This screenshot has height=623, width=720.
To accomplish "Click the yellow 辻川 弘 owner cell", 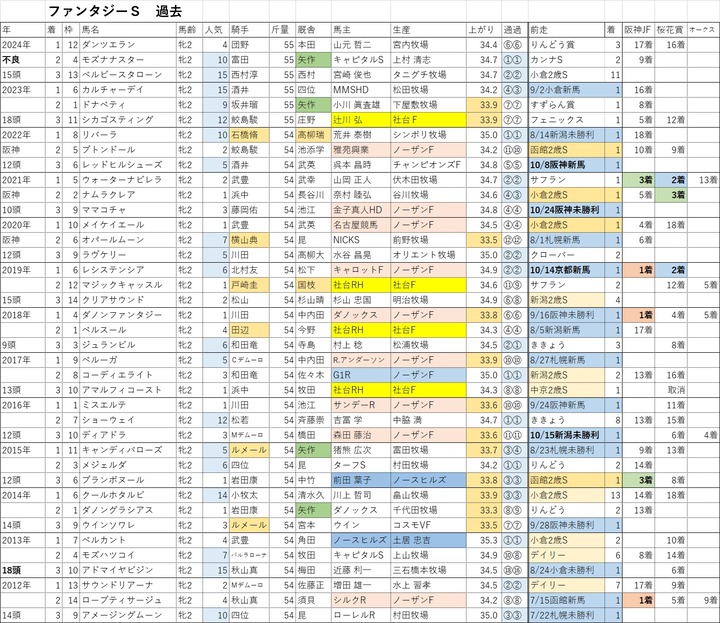I will tap(361, 120).
